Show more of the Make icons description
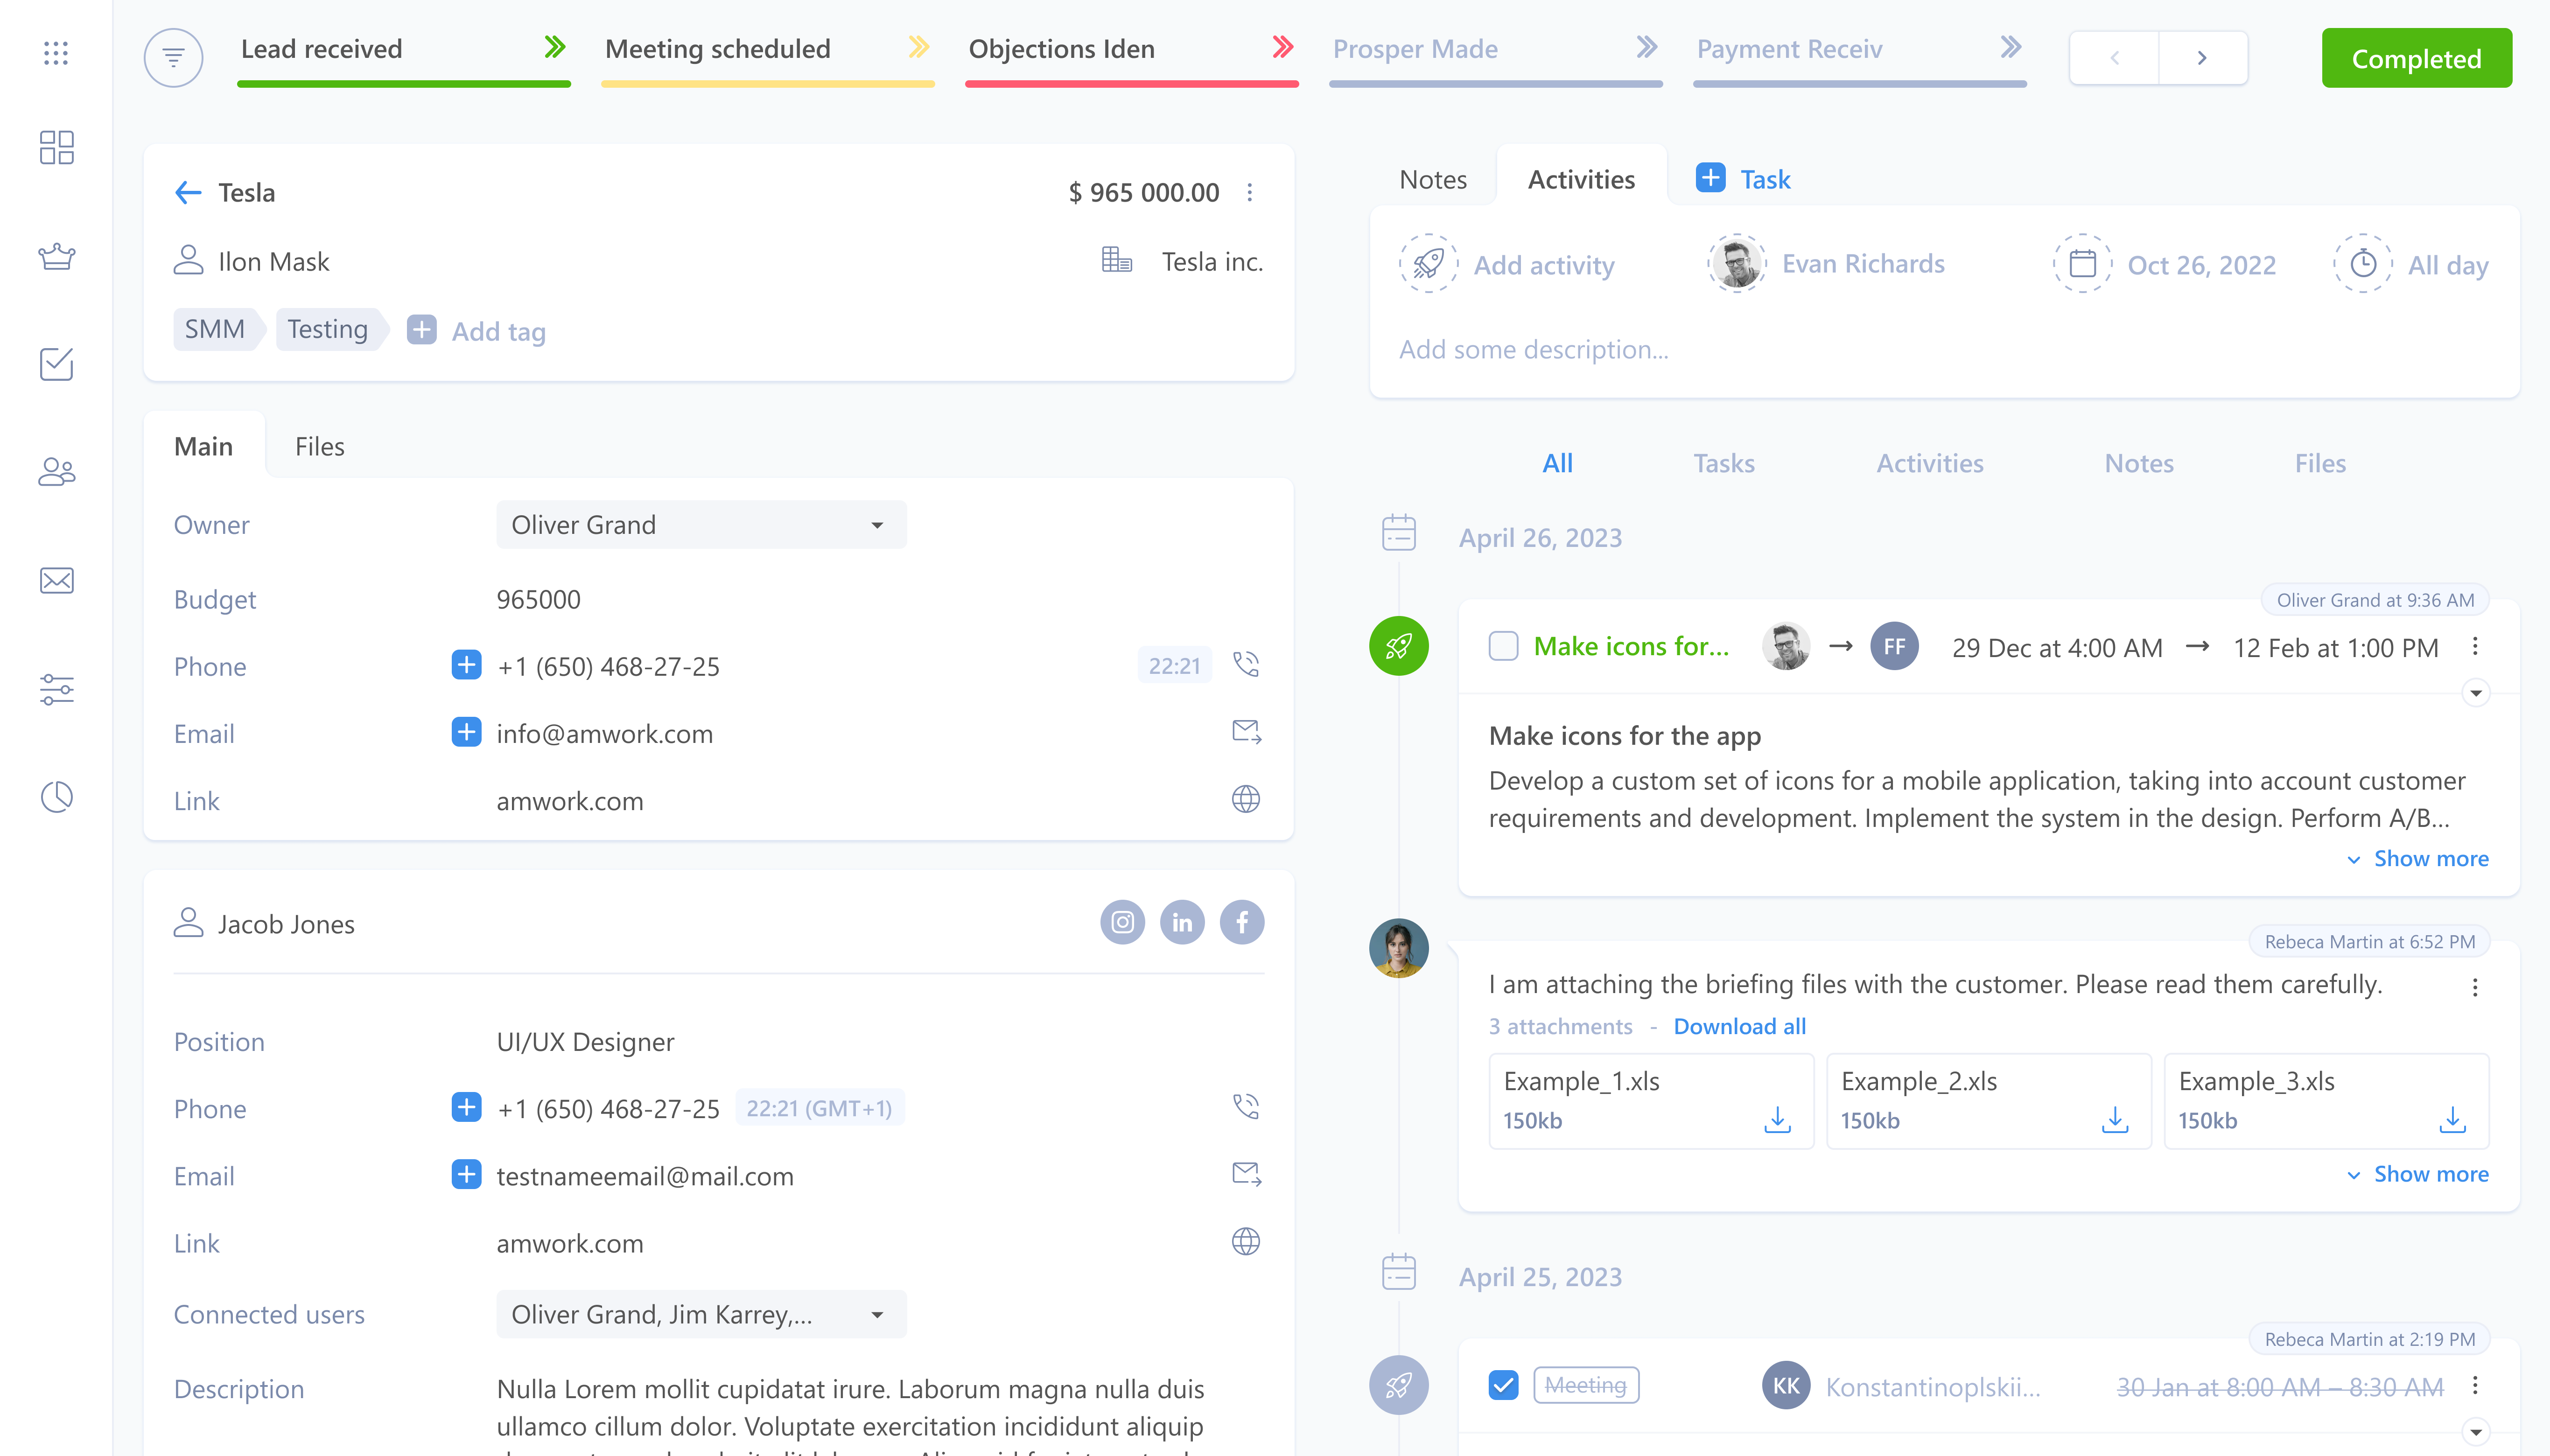 pyautogui.click(x=2417, y=859)
